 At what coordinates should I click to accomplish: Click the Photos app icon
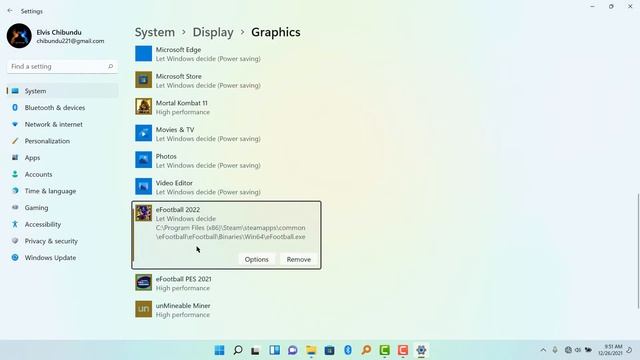(144, 160)
